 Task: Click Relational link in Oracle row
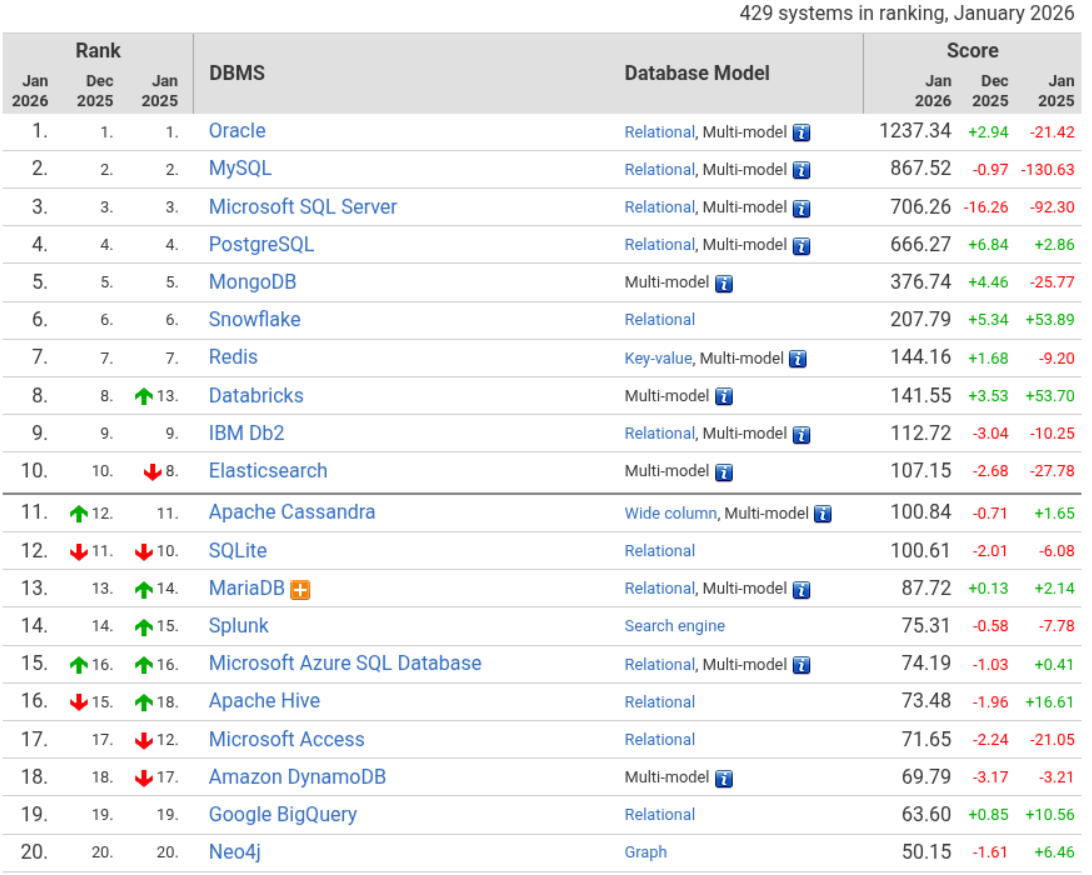pos(660,132)
